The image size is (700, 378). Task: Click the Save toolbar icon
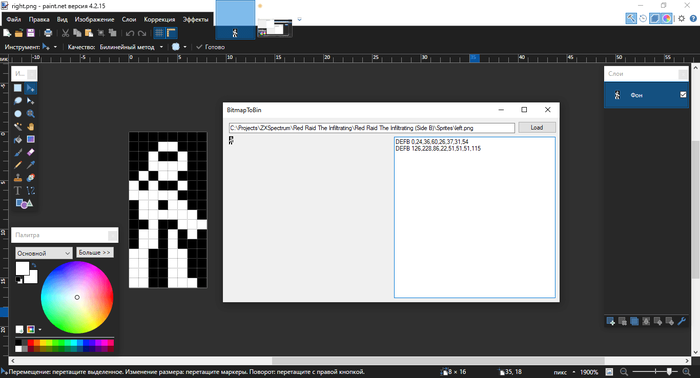click(30, 33)
